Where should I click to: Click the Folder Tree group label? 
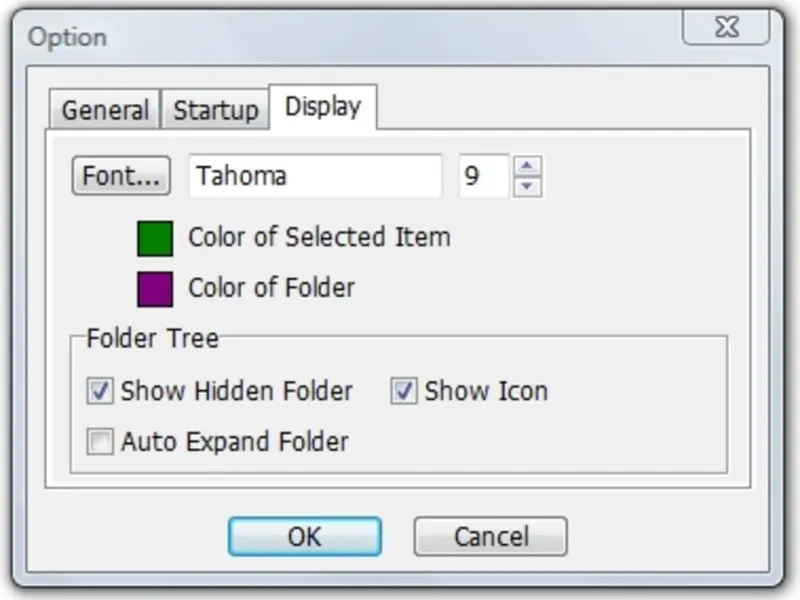tap(152, 337)
